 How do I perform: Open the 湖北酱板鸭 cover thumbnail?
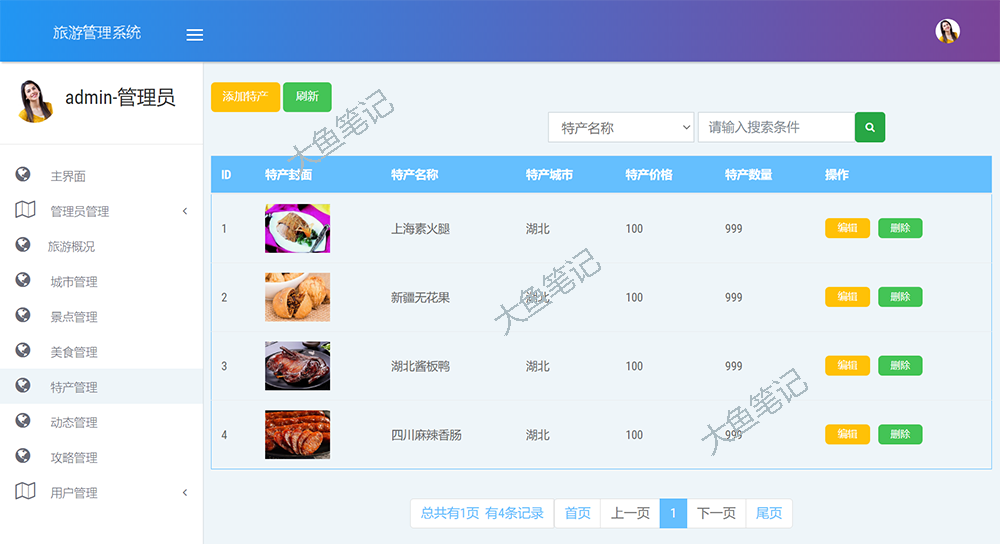tap(298, 366)
